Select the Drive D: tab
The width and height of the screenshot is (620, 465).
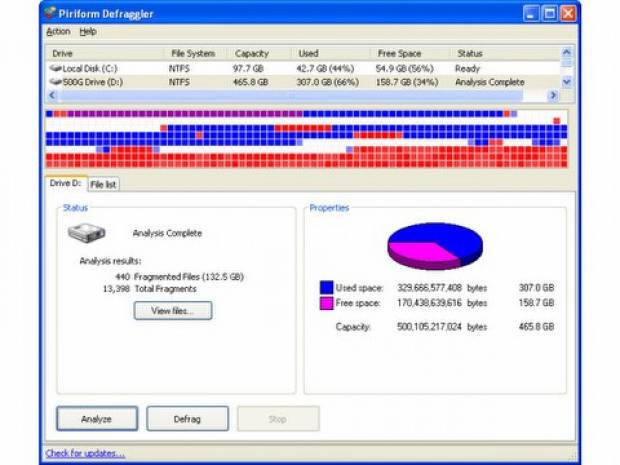click(x=66, y=183)
